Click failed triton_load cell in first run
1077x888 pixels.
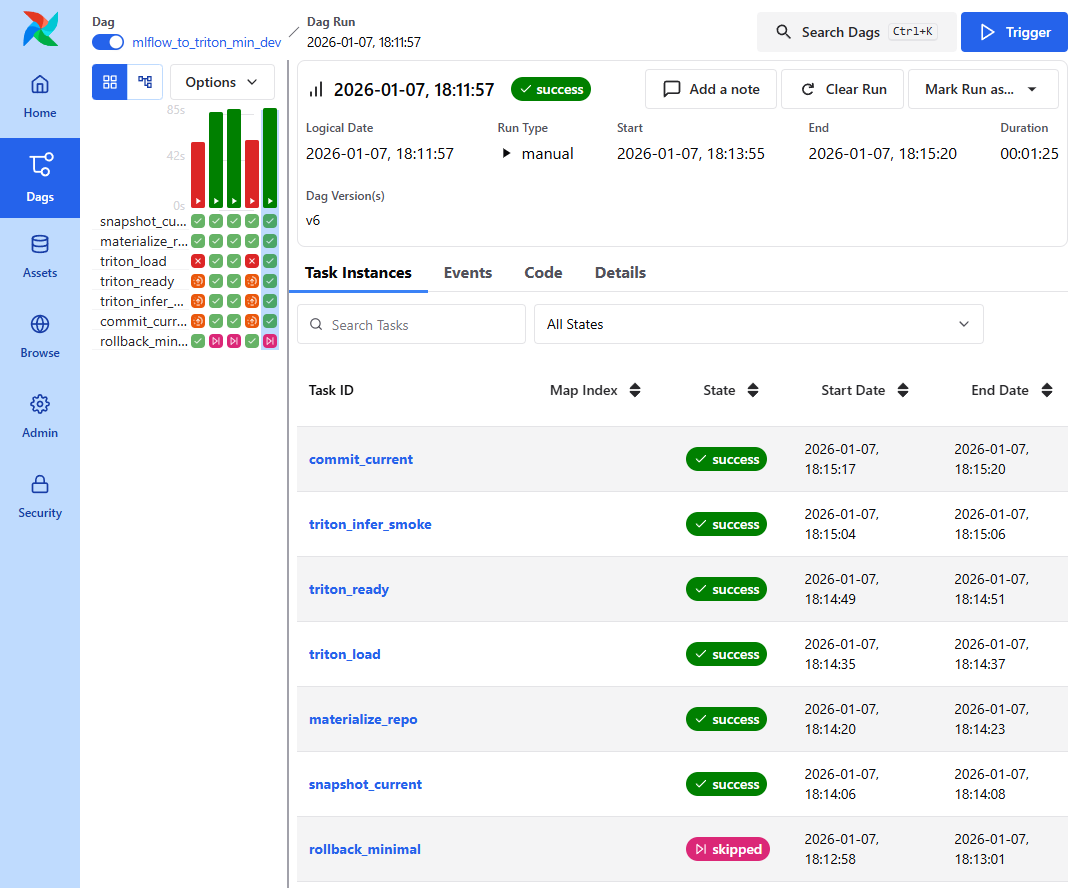pos(198,261)
